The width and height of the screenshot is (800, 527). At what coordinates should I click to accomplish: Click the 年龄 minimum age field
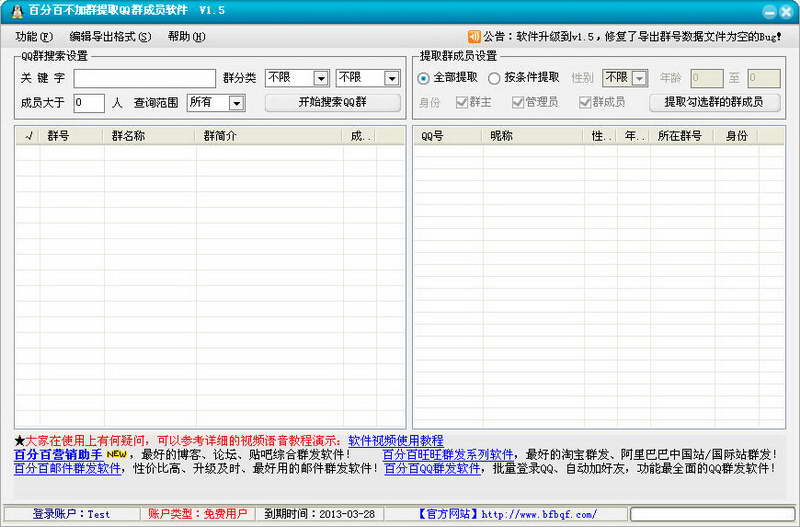(x=707, y=78)
